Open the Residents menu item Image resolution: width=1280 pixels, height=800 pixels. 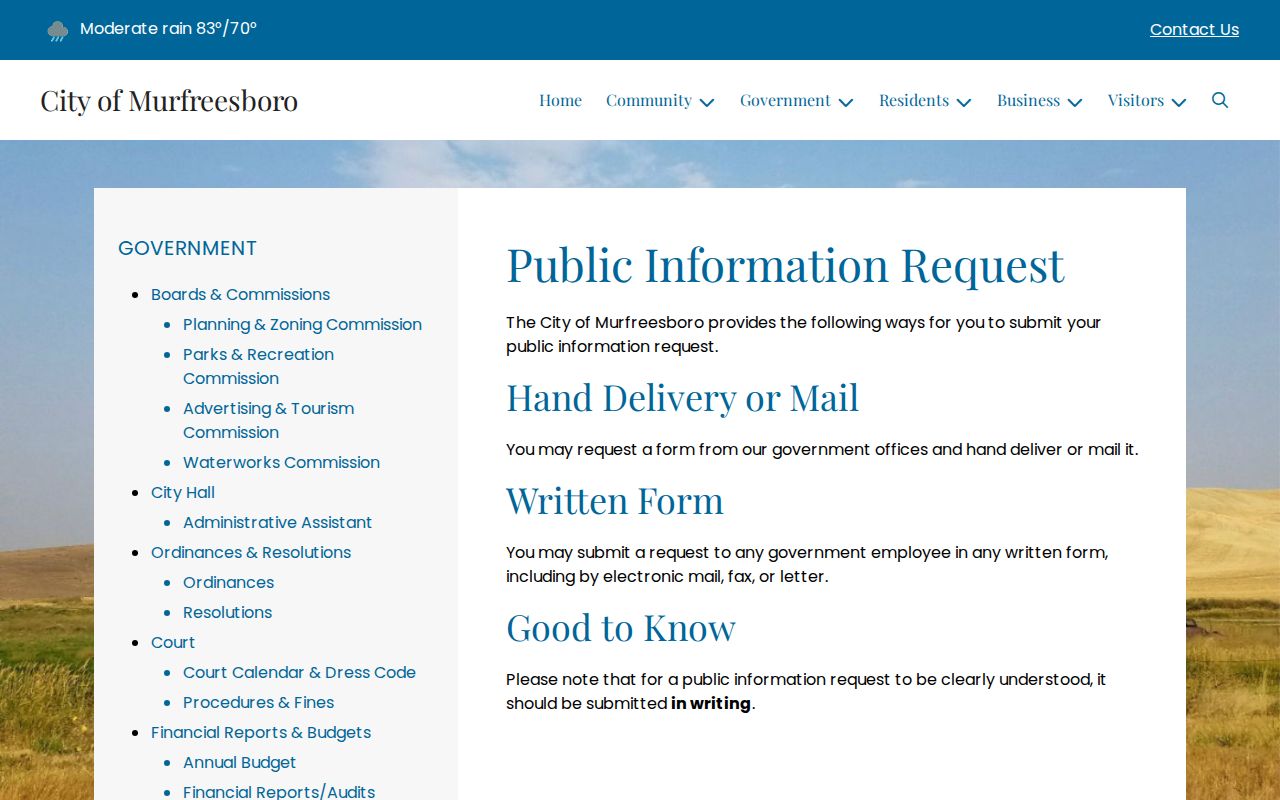point(914,100)
